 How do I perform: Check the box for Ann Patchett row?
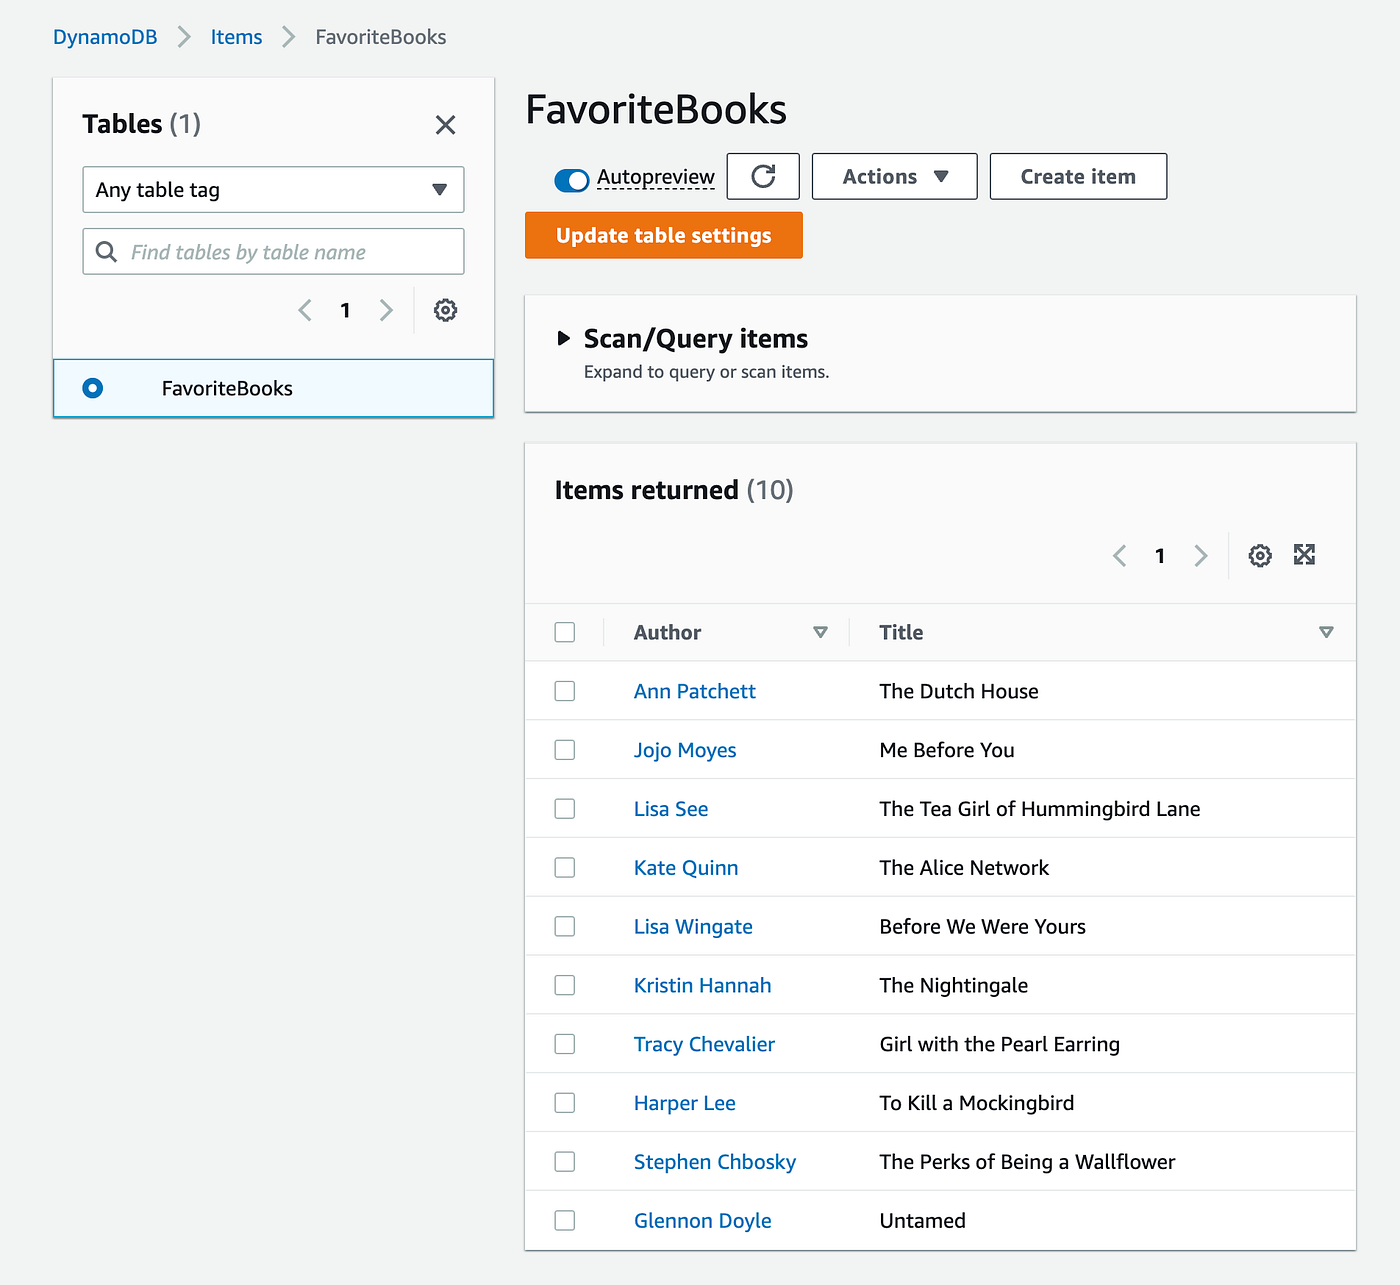coord(565,691)
